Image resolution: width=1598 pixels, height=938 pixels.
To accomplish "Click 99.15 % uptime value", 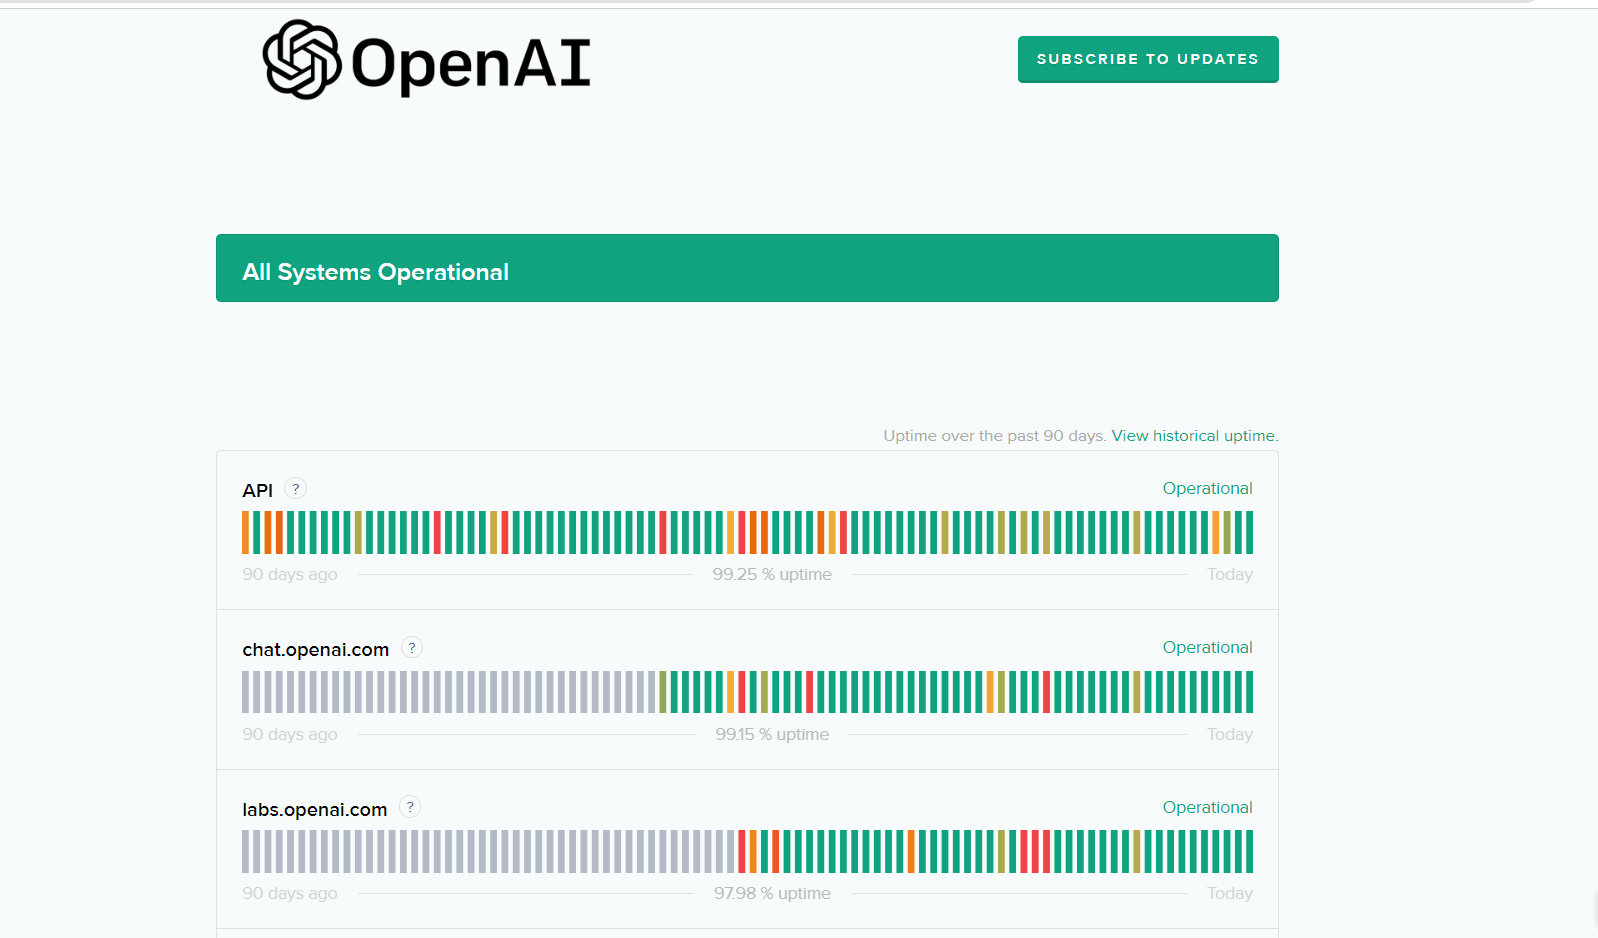I will tap(772, 734).
